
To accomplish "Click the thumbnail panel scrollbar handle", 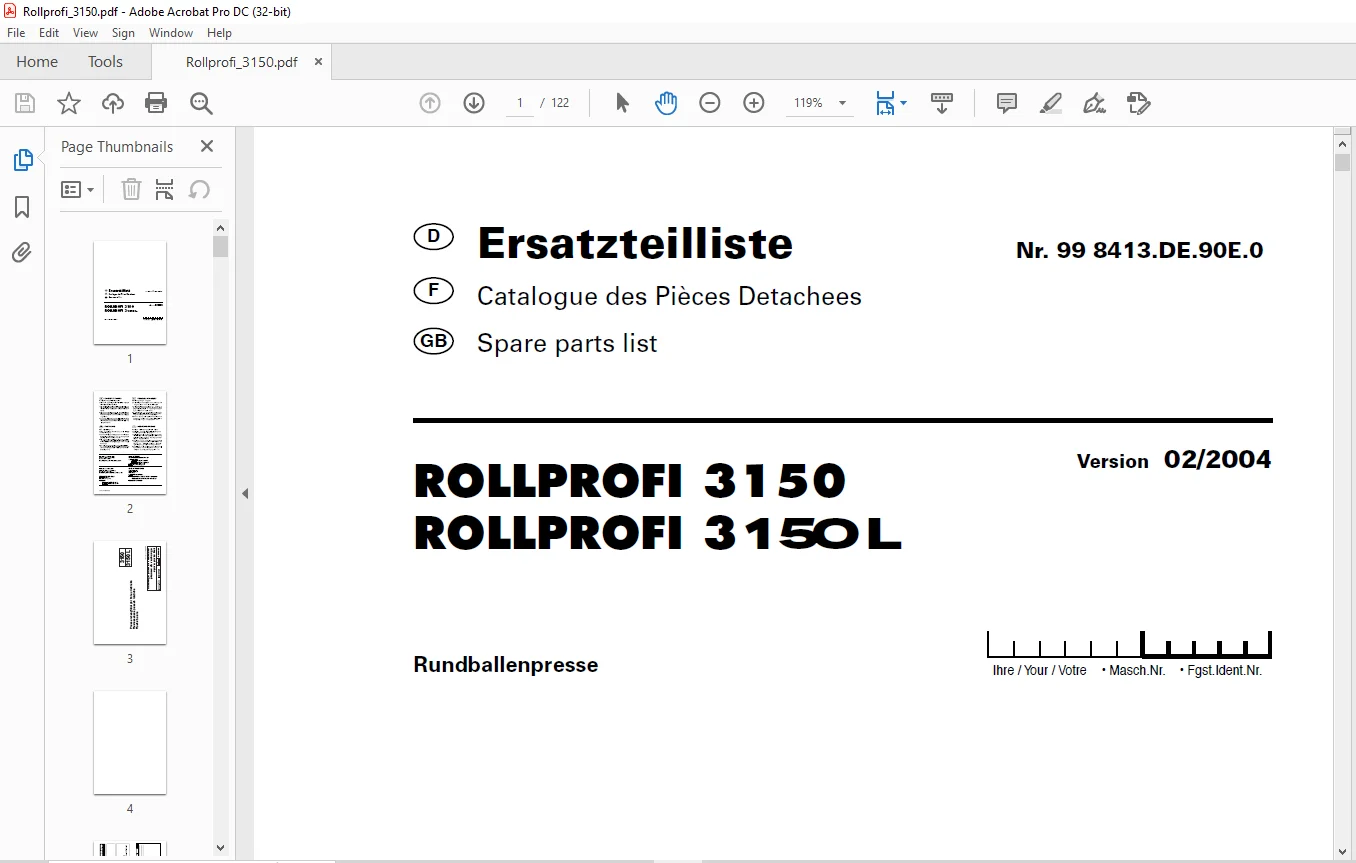I will tap(220, 246).
